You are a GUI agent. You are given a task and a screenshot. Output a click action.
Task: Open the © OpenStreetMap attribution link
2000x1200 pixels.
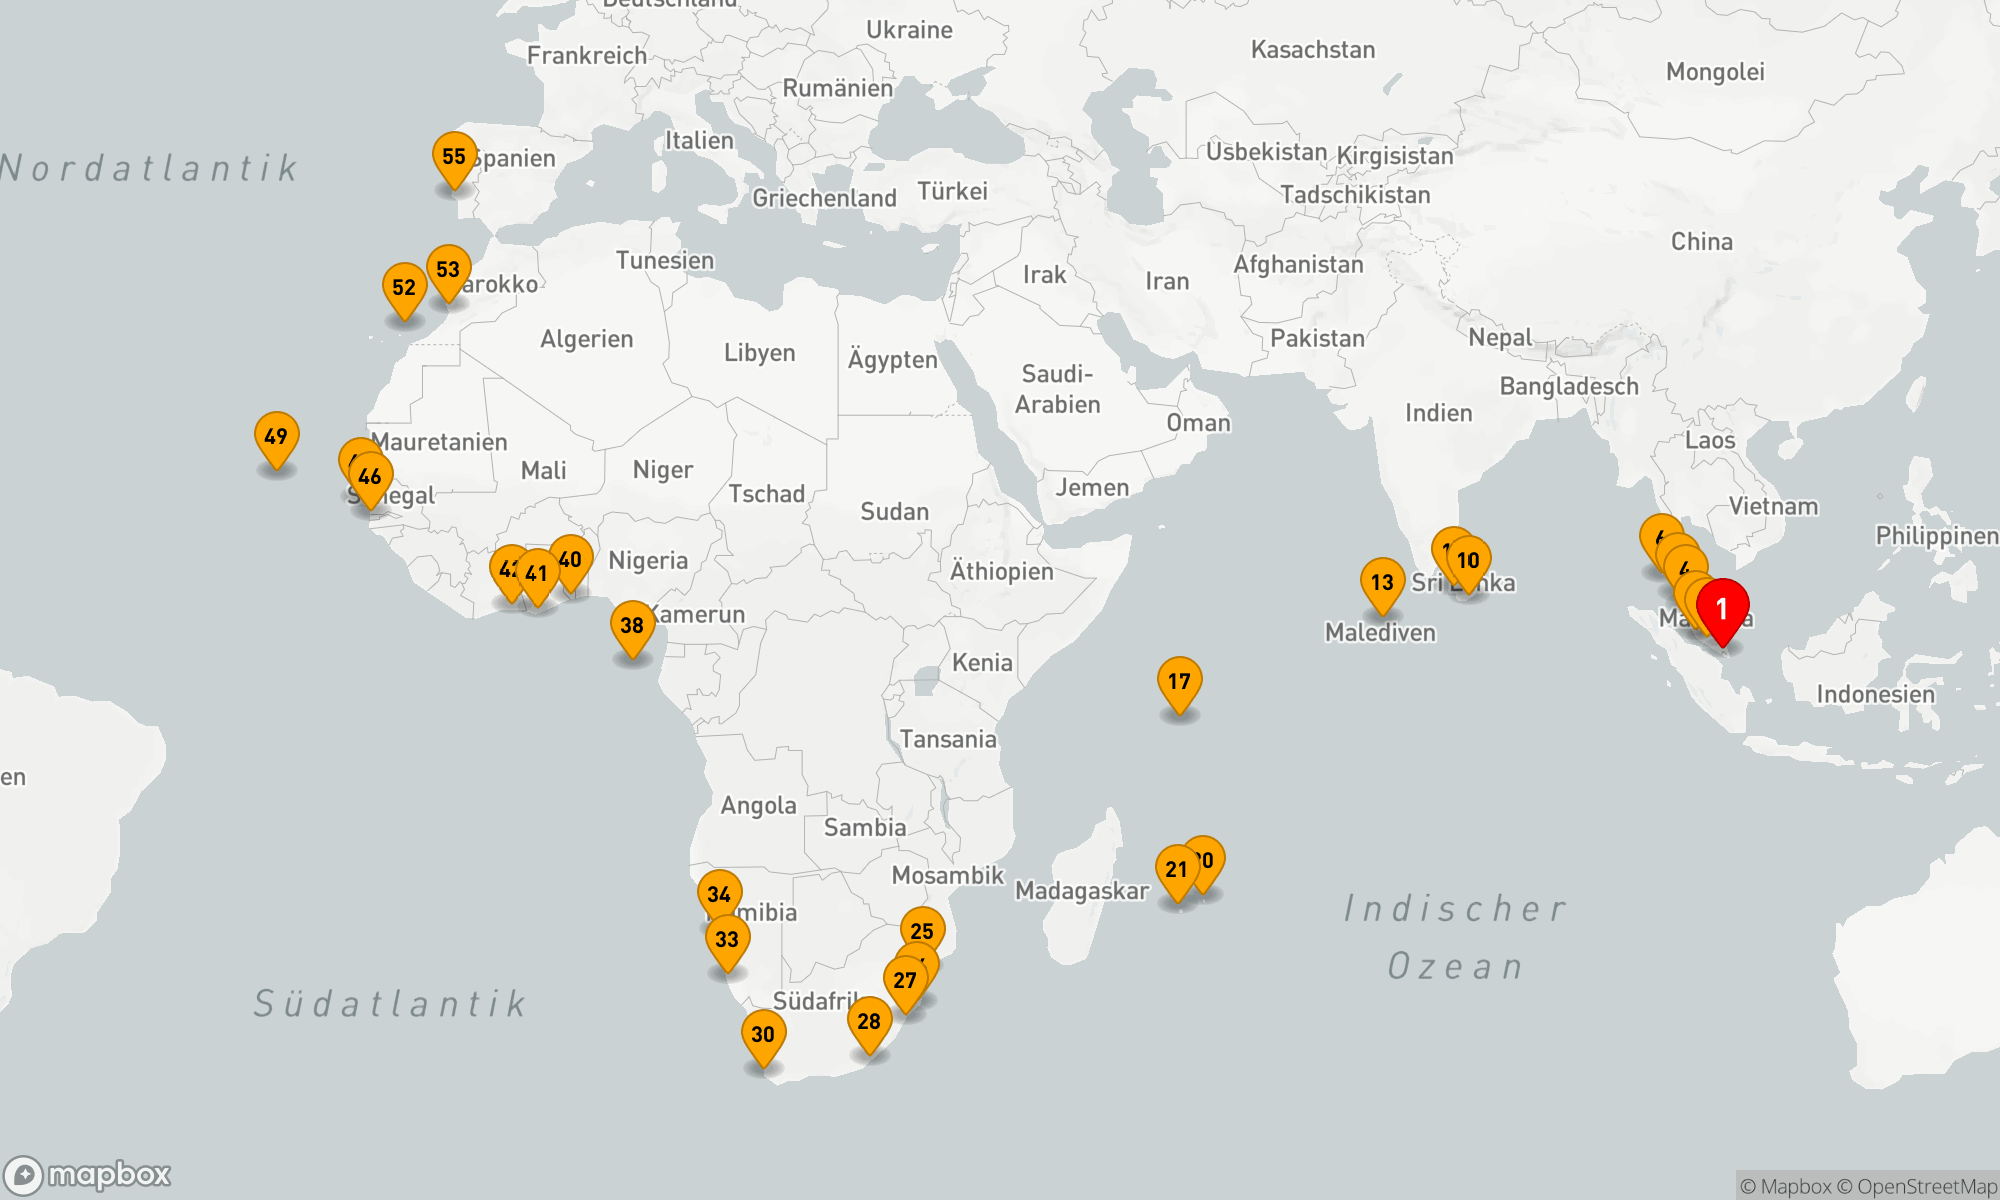tap(1917, 1187)
